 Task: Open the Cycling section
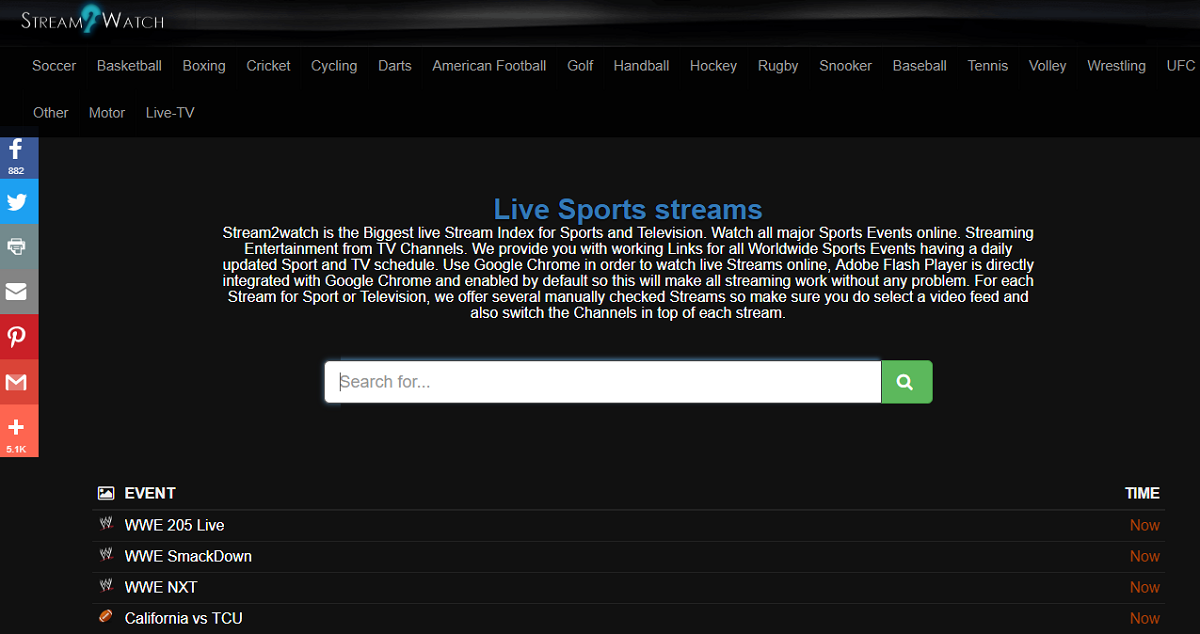click(334, 66)
